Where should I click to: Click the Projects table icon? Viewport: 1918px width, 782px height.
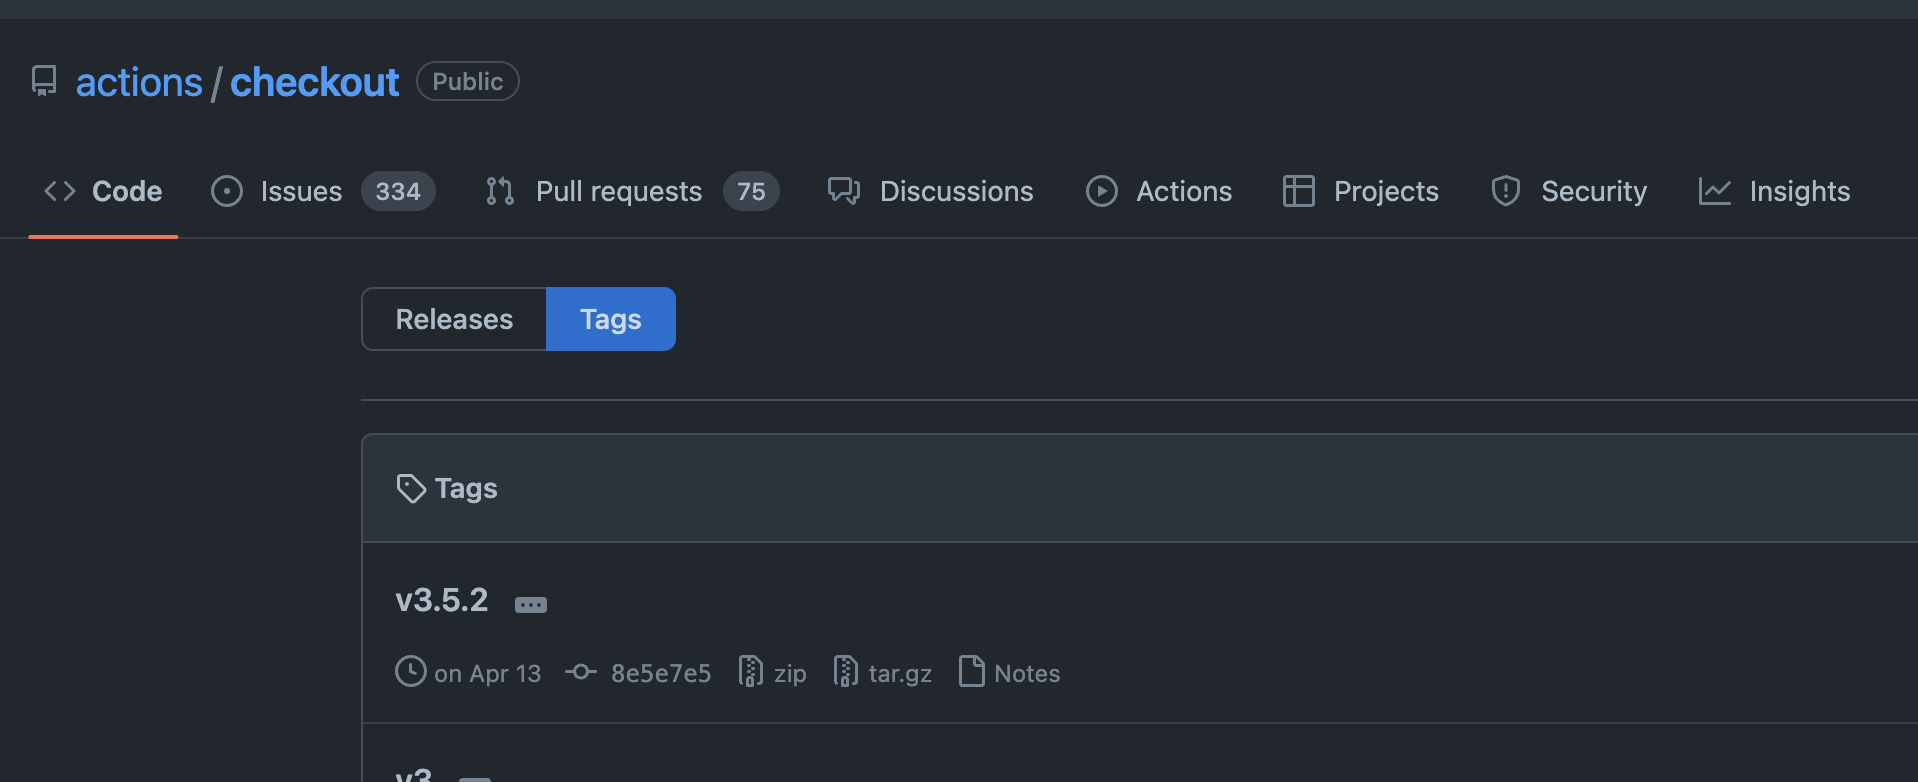[1298, 191]
